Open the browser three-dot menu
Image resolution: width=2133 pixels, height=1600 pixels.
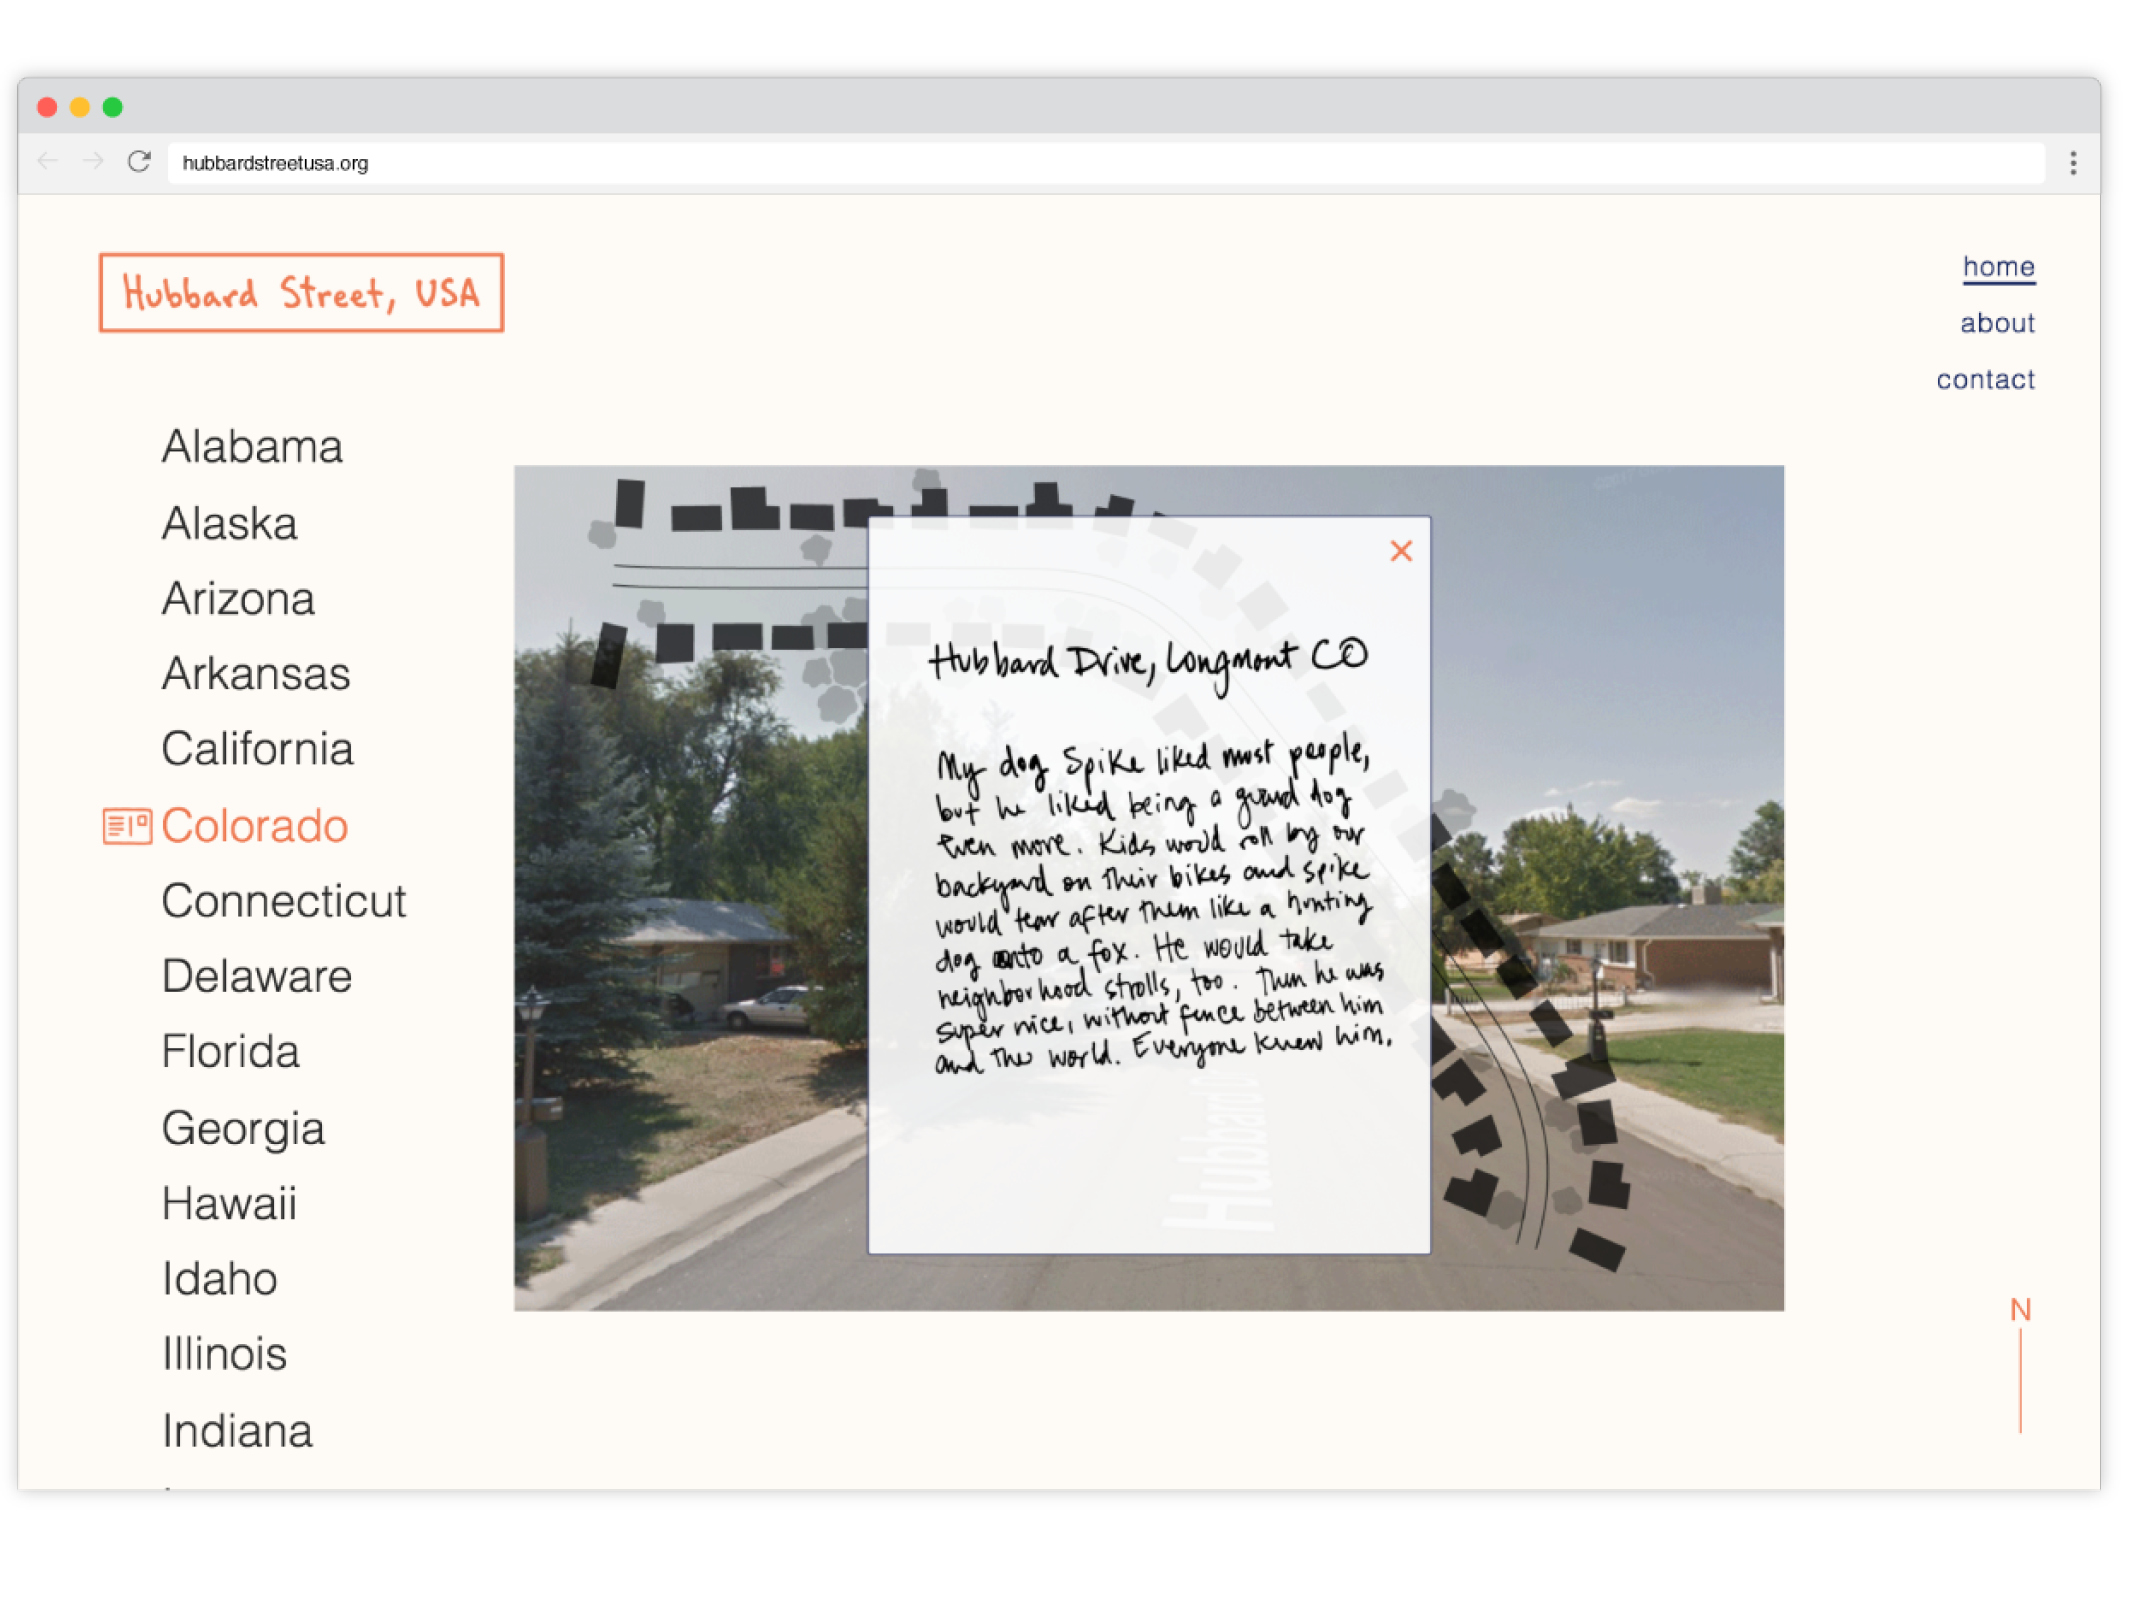(x=2072, y=163)
